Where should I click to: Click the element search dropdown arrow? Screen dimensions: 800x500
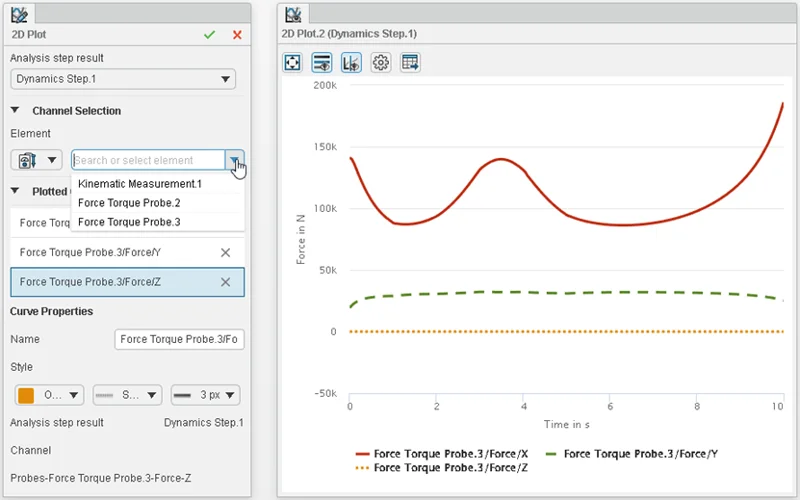click(x=234, y=160)
